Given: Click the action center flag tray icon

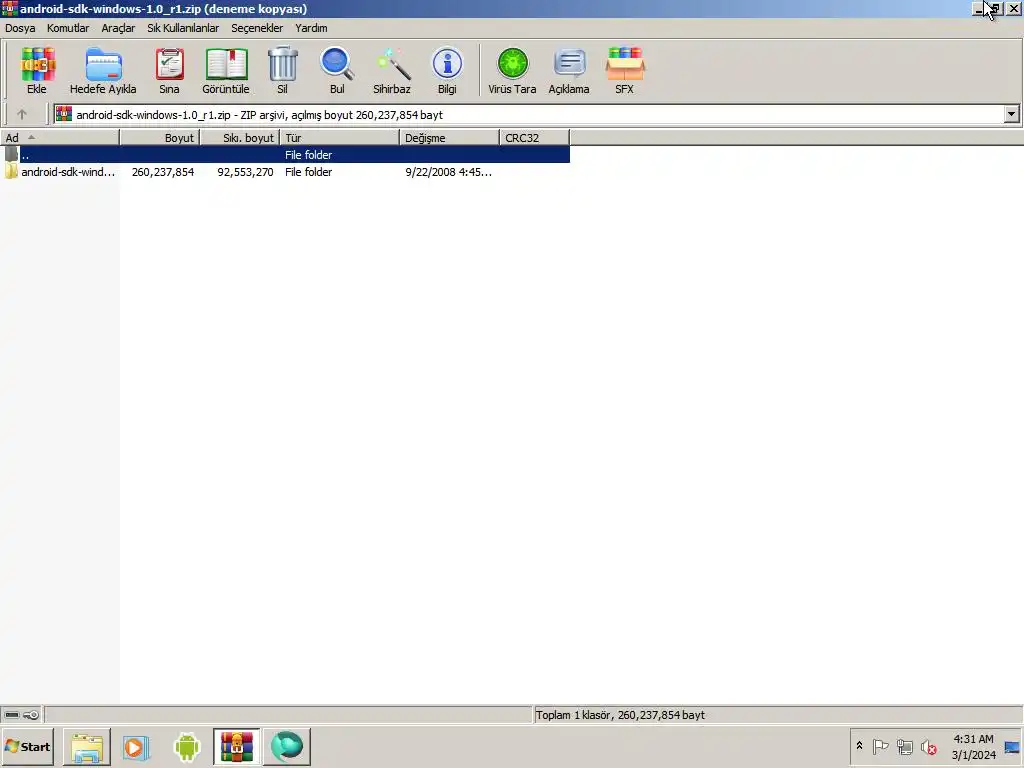Looking at the screenshot, I should click(880, 746).
